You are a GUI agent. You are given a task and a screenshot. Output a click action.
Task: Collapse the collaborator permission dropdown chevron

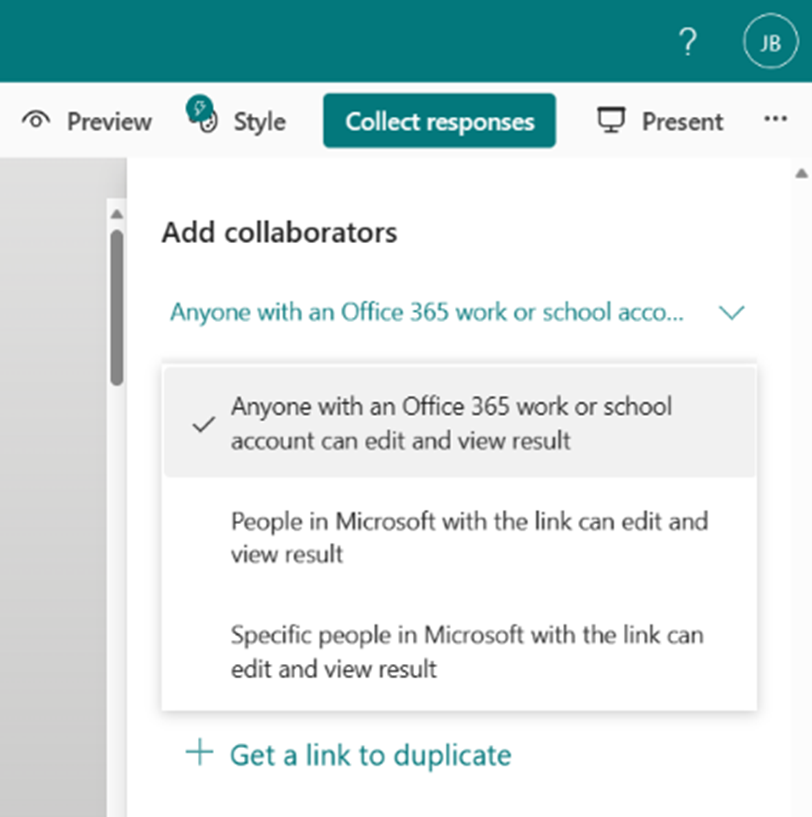click(x=731, y=313)
